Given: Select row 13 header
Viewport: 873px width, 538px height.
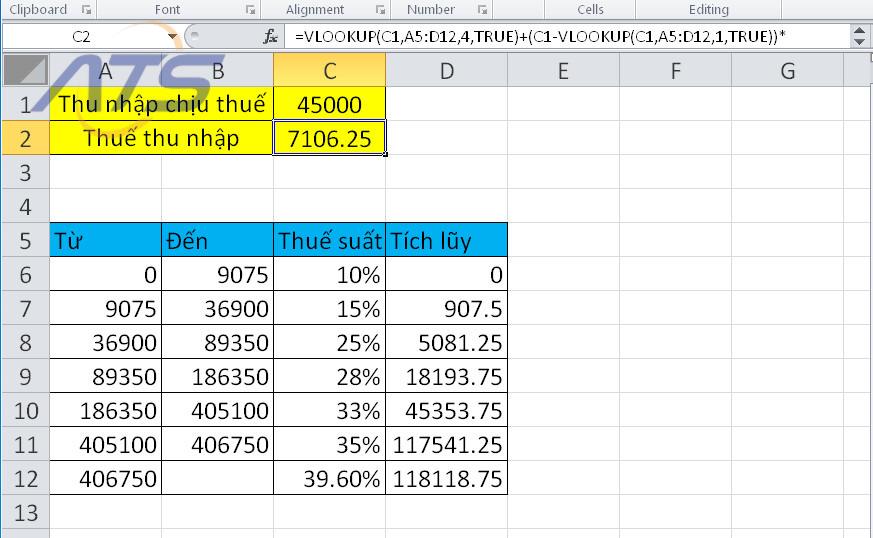Looking at the screenshot, I should [x=24, y=513].
